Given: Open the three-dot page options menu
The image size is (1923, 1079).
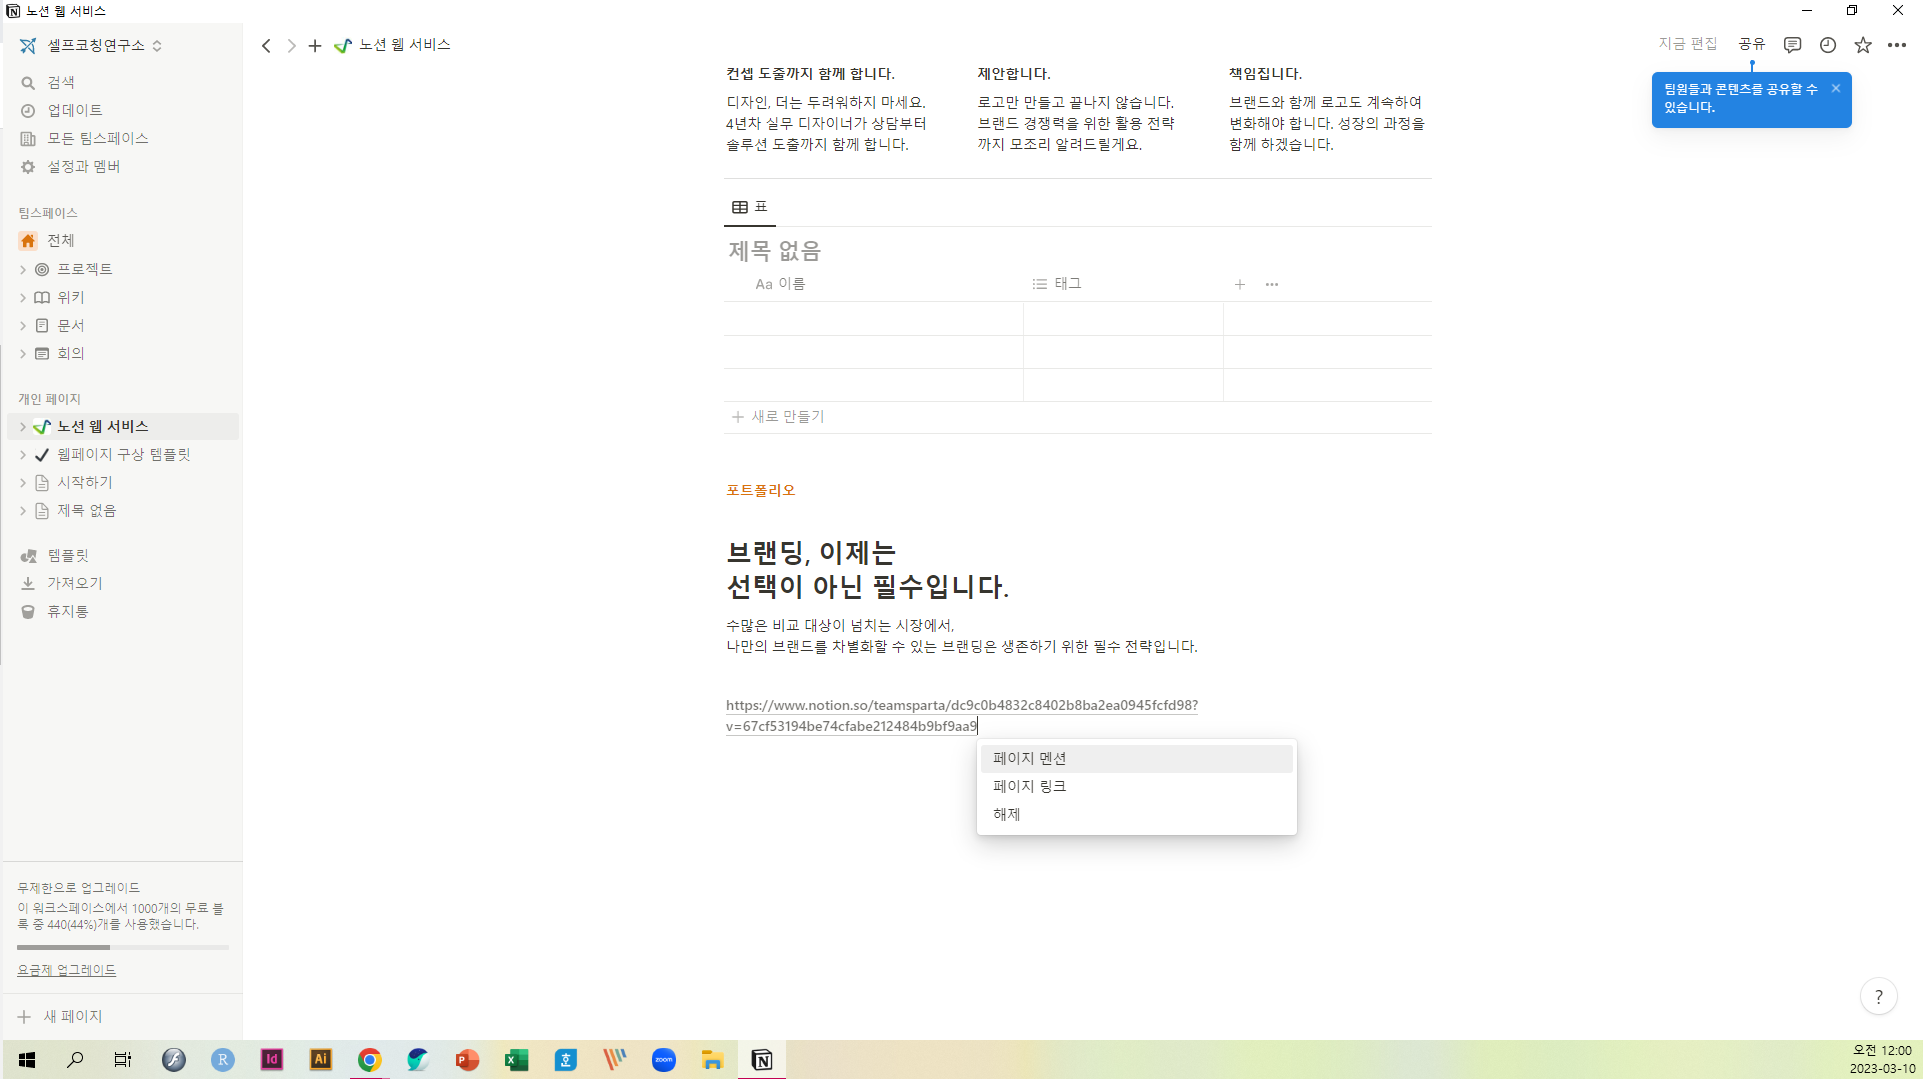Looking at the screenshot, I should [x=1897, y=45].
